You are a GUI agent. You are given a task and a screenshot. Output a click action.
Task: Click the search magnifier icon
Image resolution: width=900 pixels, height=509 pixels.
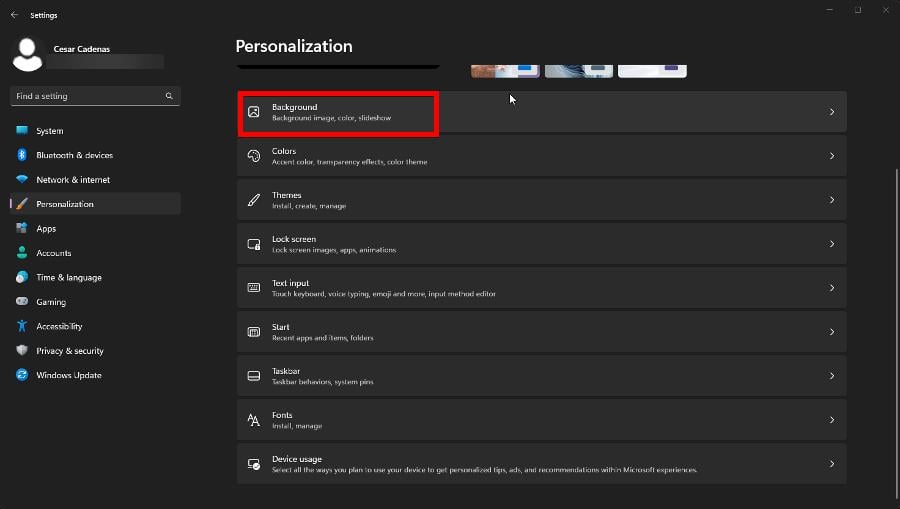click(x=169, y=96)
